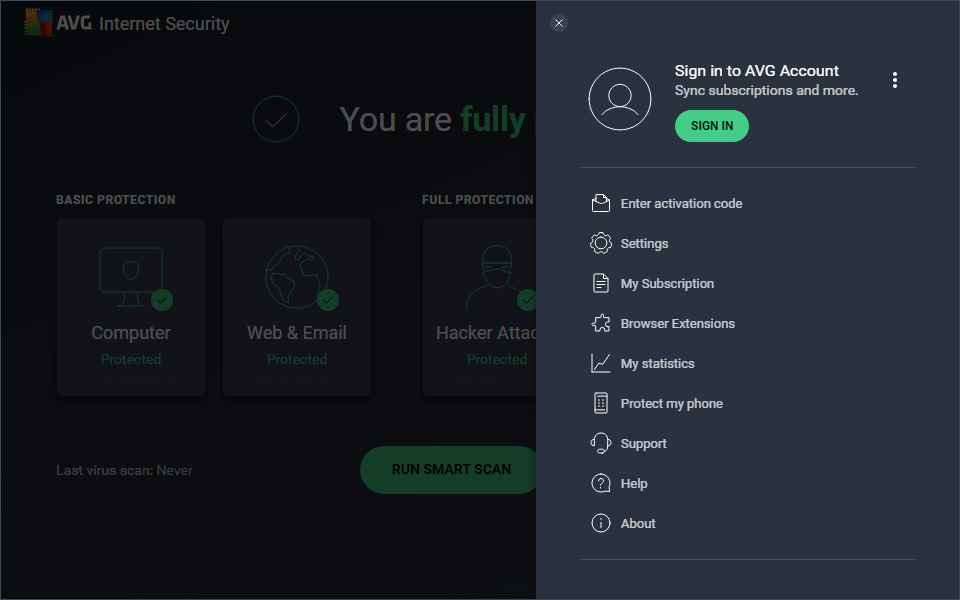Click the About info icon
The image size is (960, 600).
click(x=601, y=523)
